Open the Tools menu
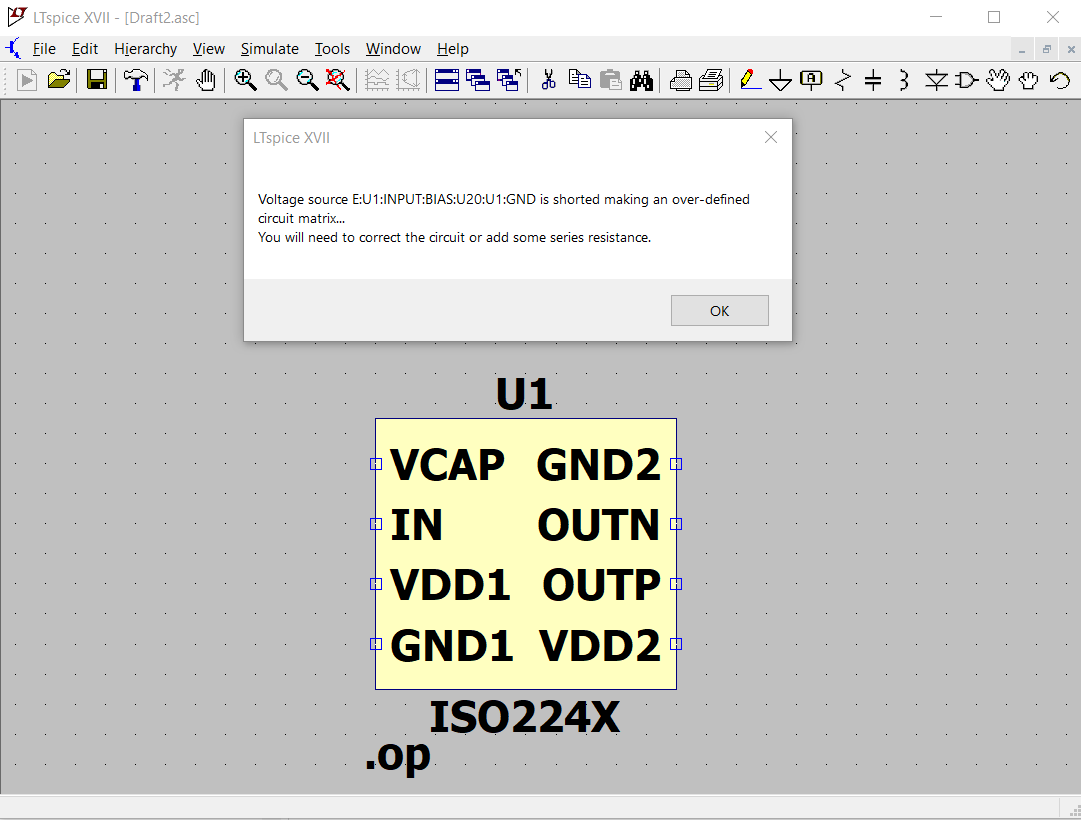The width and height of the screenshot is (1081, 820). 332,49
